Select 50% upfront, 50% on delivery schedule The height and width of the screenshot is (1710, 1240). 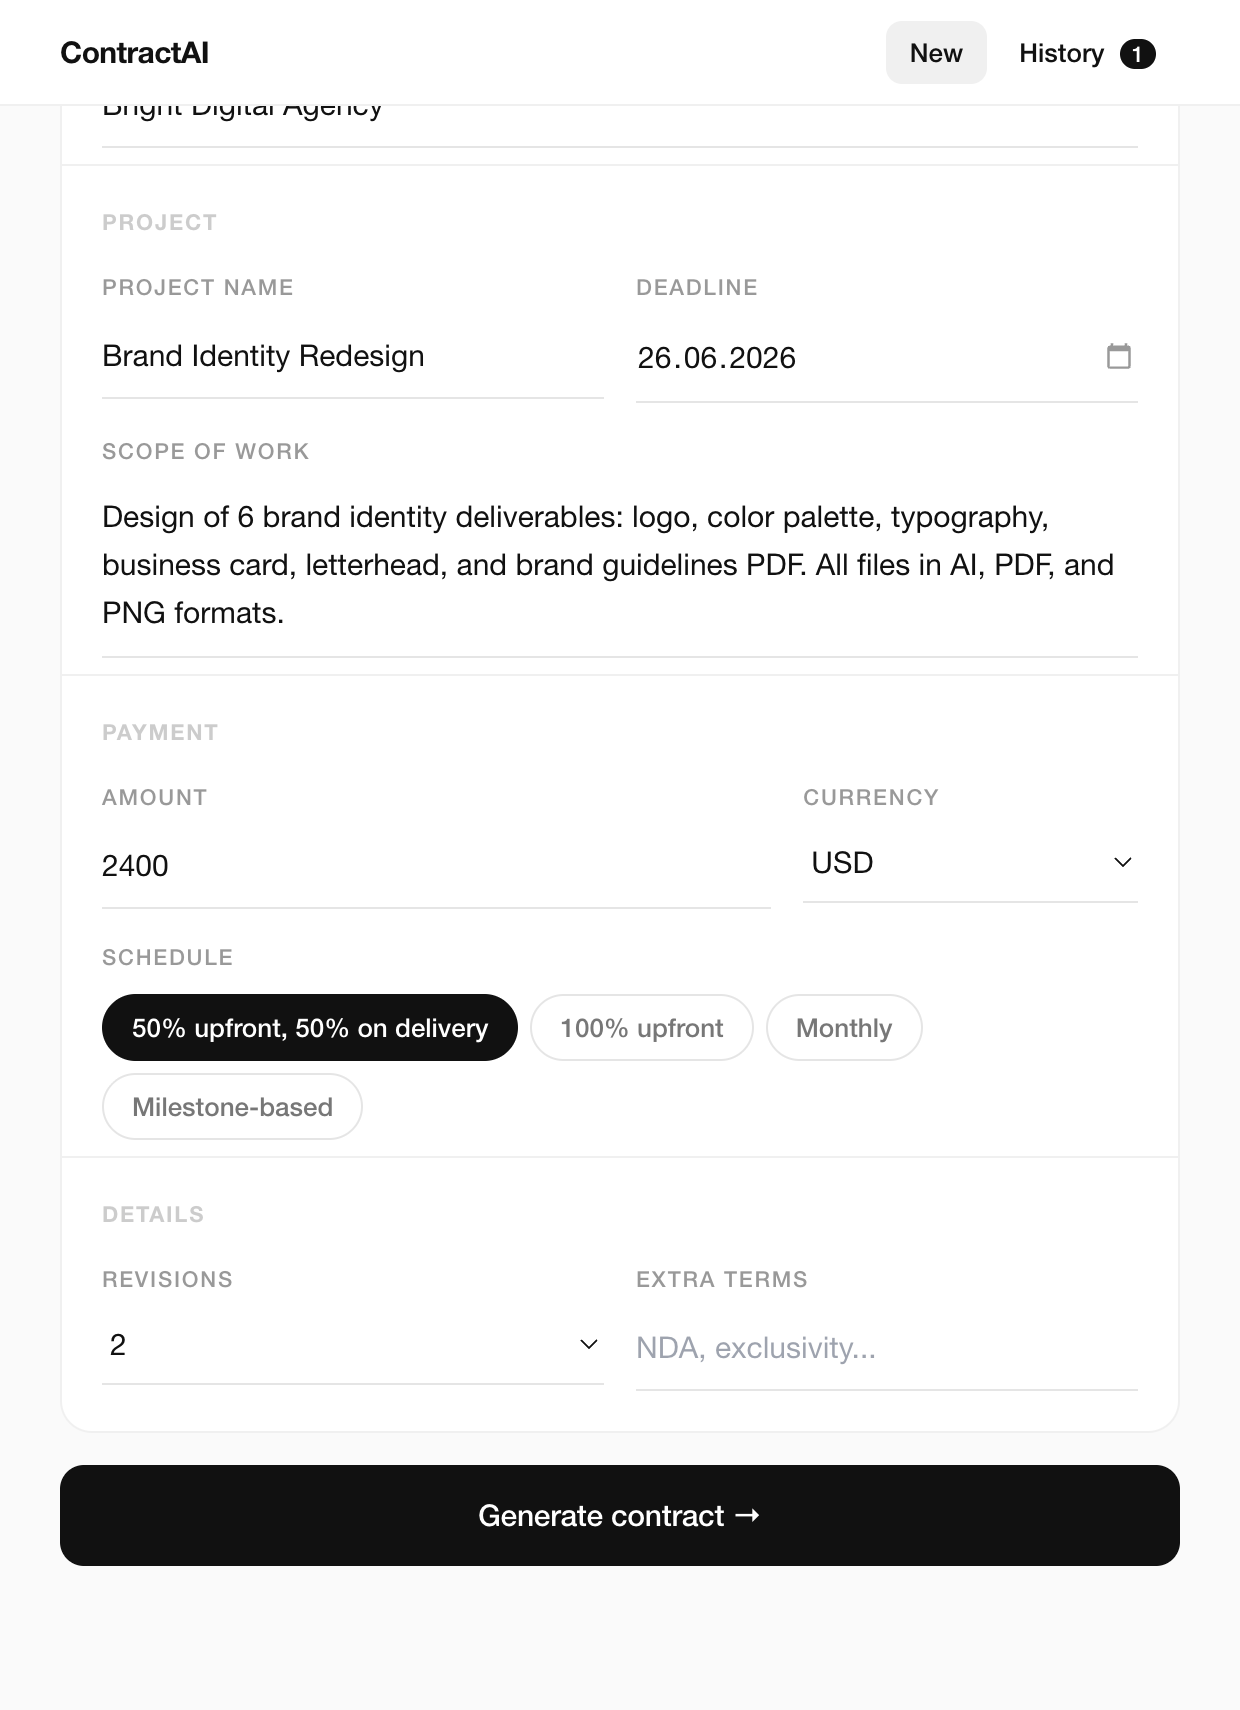click(x=310, y=1027)
